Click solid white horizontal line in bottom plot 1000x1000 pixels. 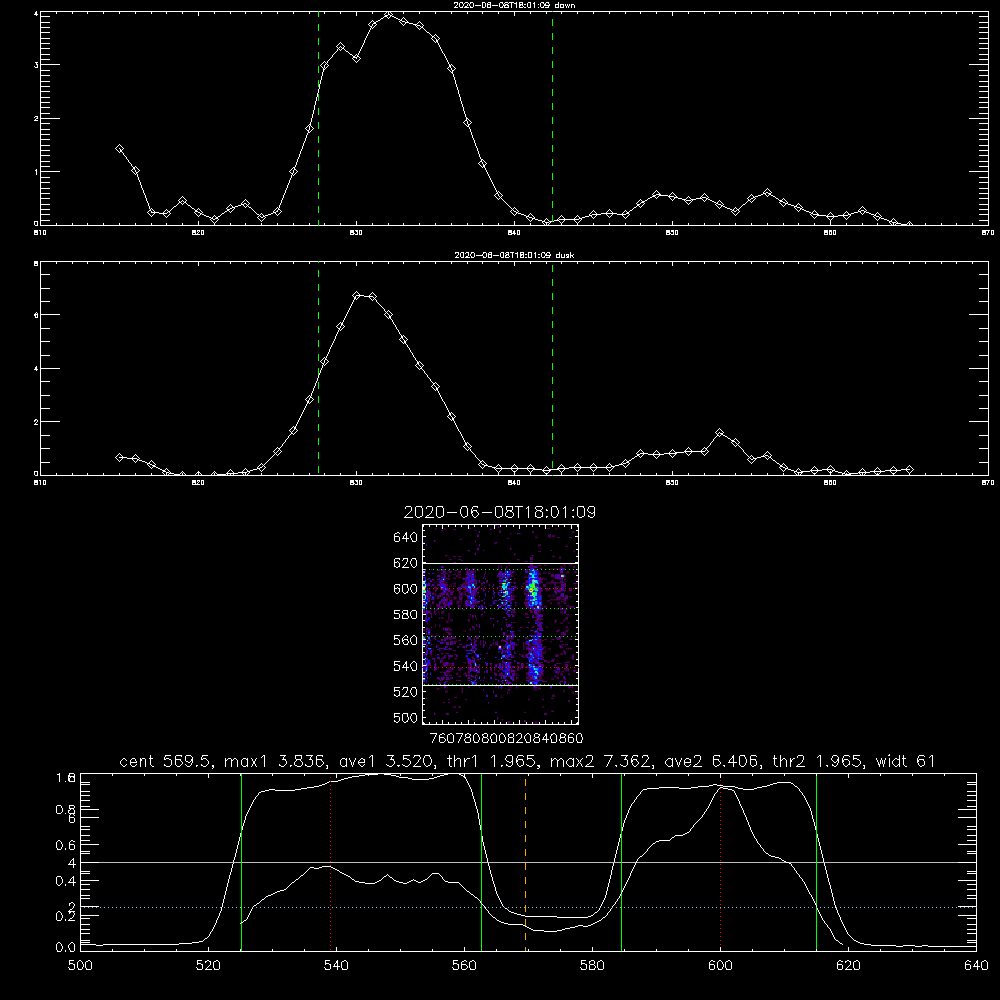click(528, 862)
